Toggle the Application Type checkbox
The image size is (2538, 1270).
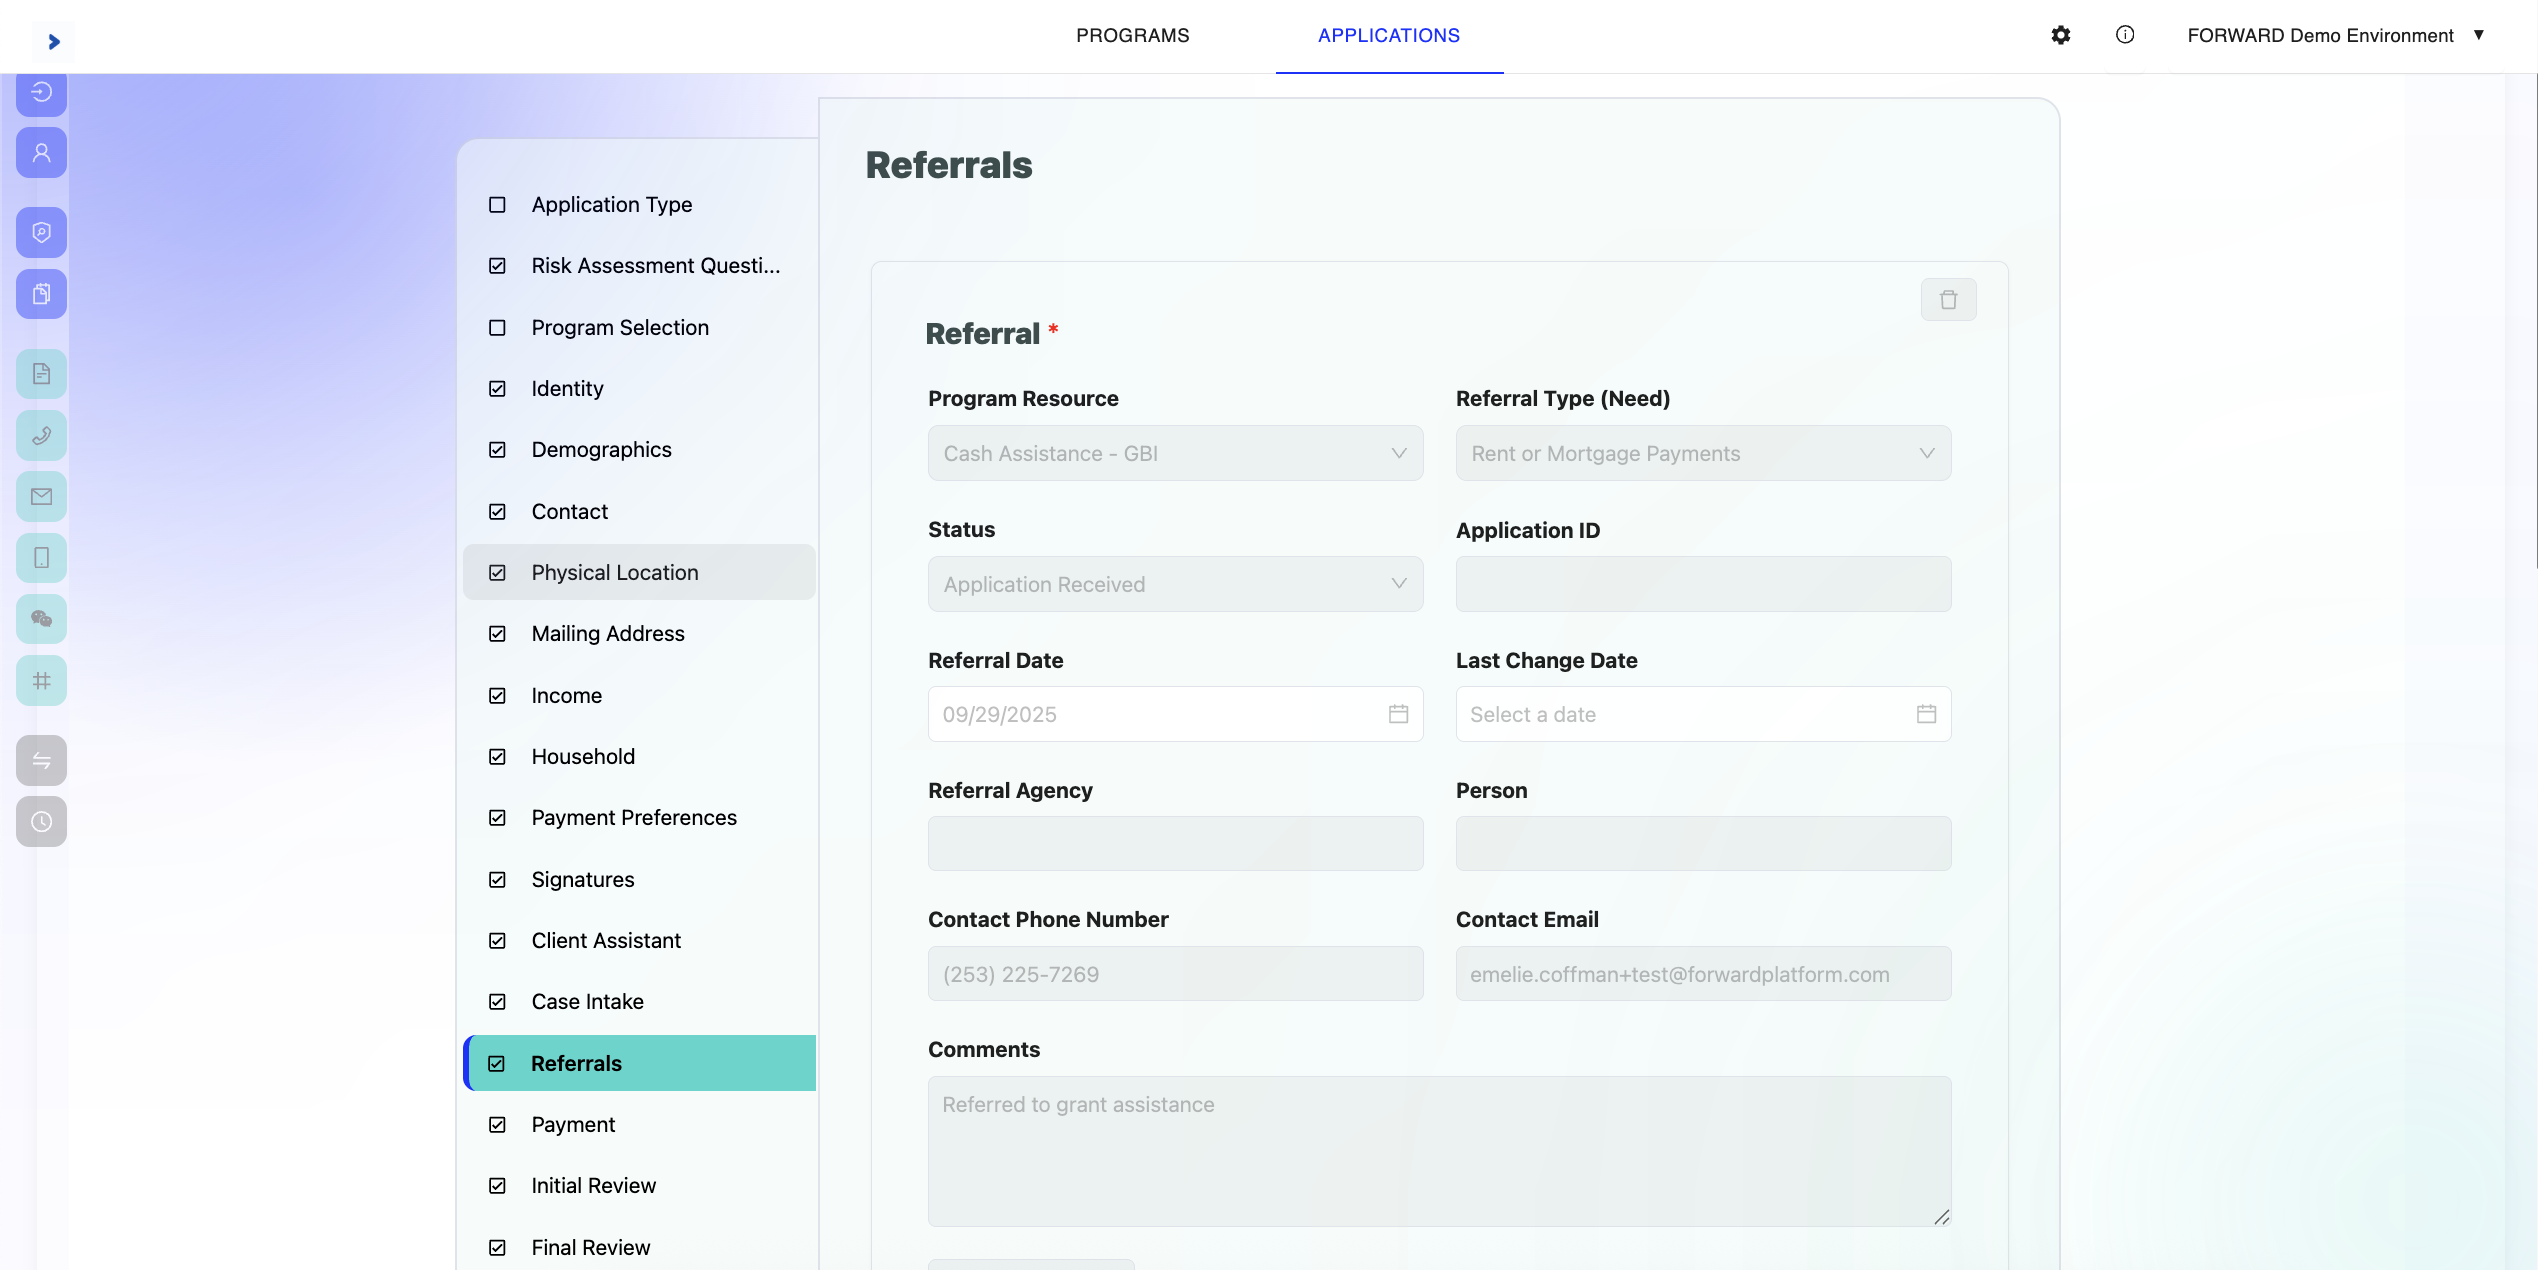coord(497,205)
